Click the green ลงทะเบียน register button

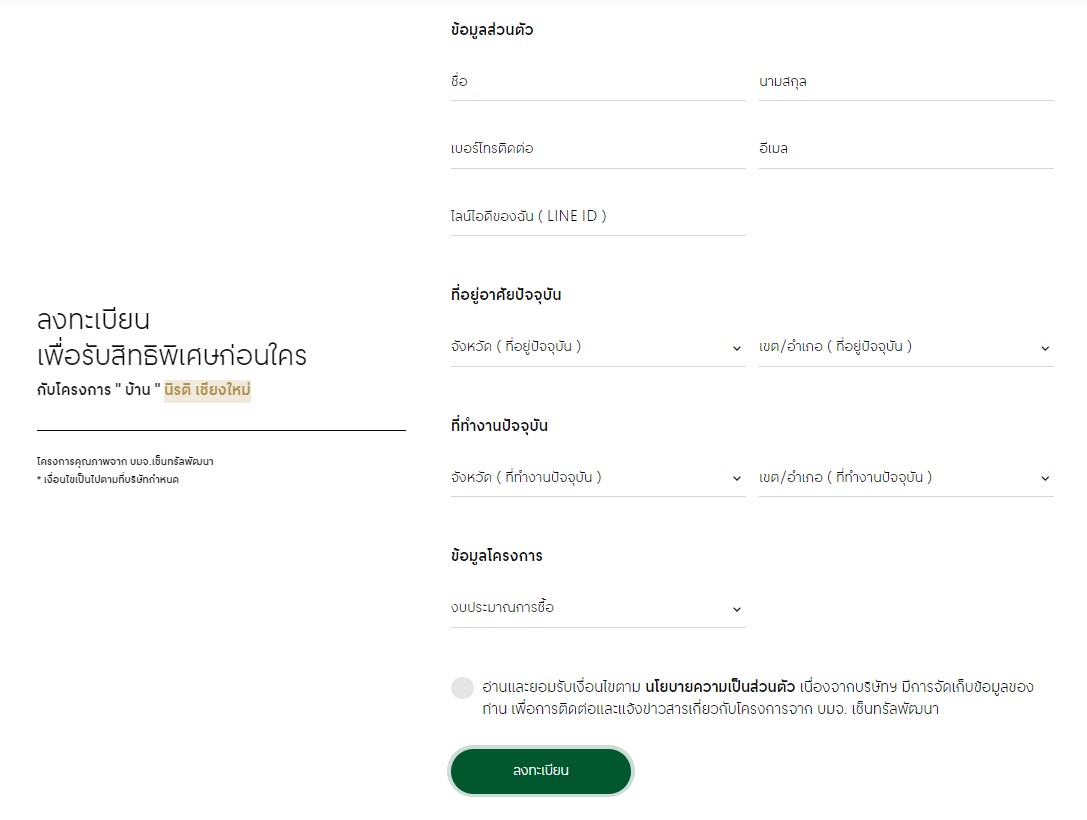click(x=541, y=771)
